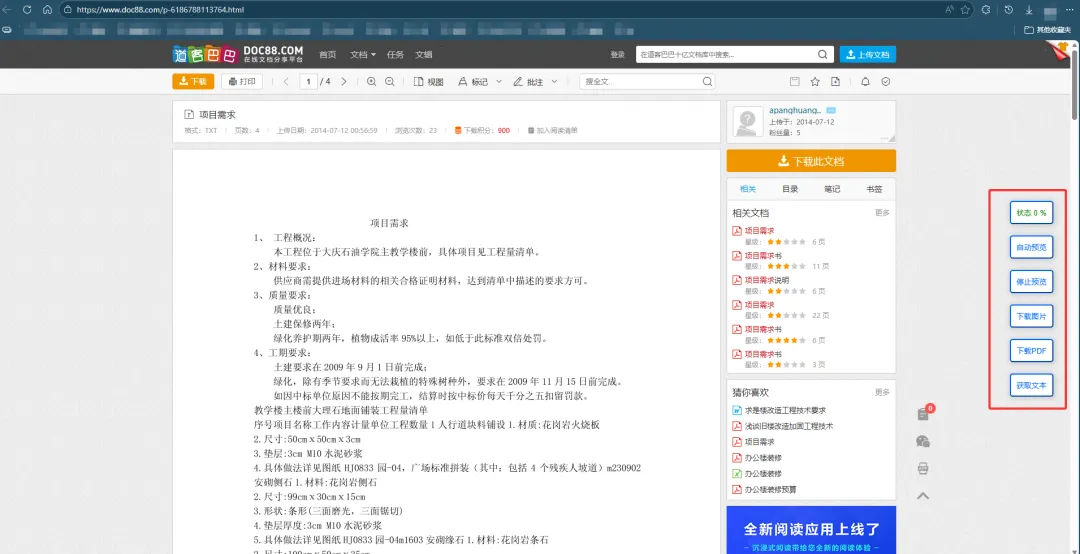Switch to the 书签 tab

pos(874,189)
